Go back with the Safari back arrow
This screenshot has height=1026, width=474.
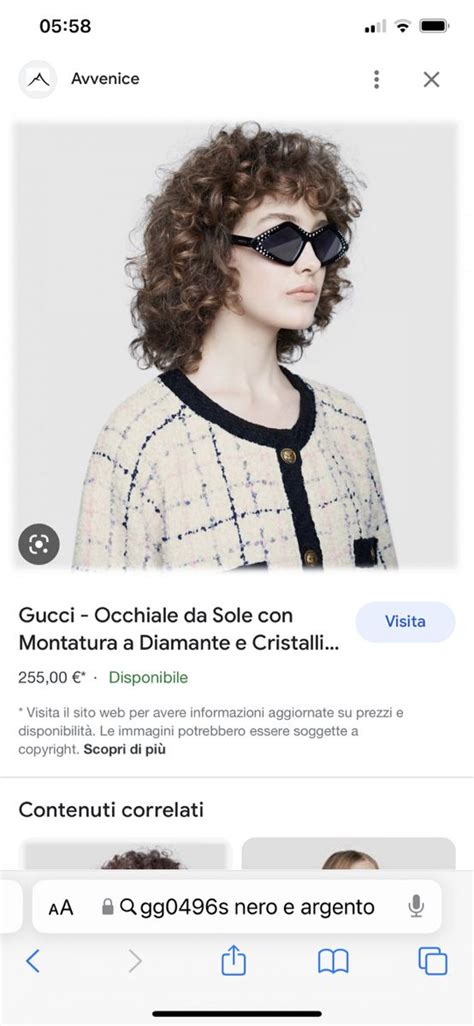tap(33, 961)
